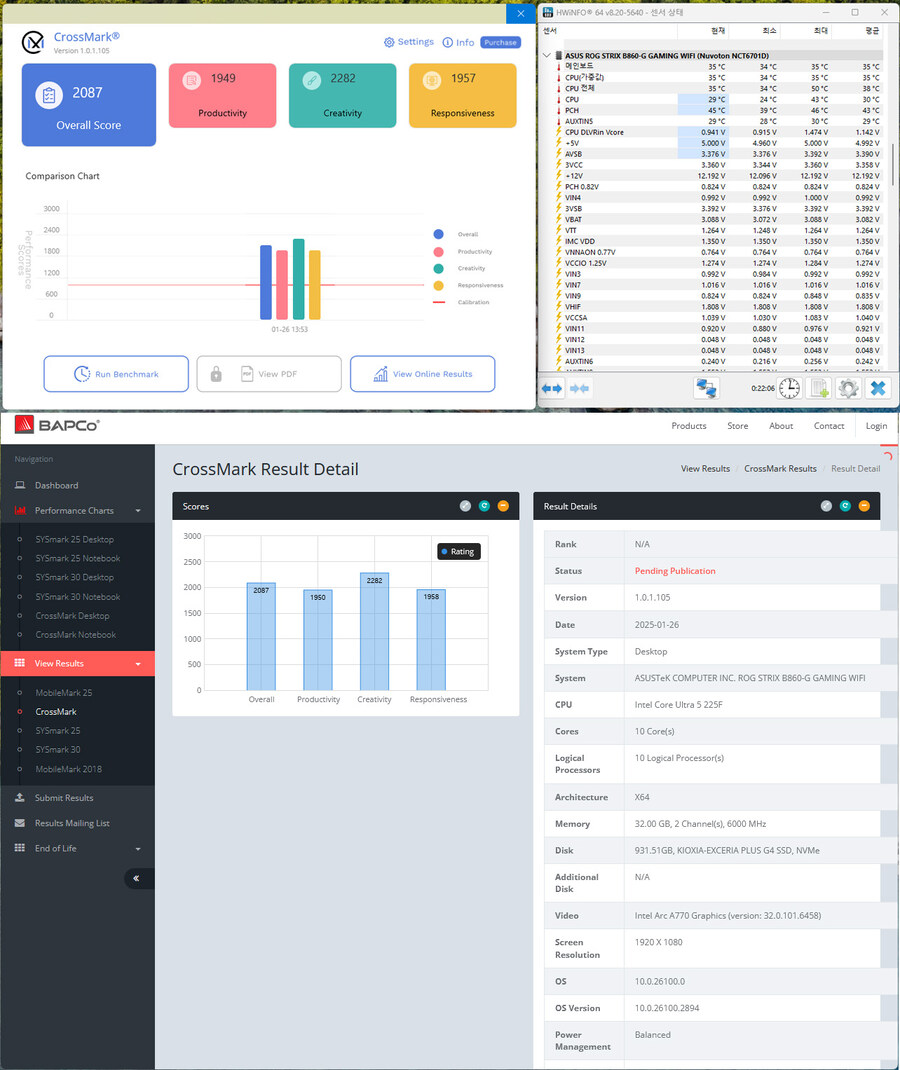Minimize the Result Details panel
Image resolution: width=900 pixels, height=1070 pixels.
tap(864, 506)
